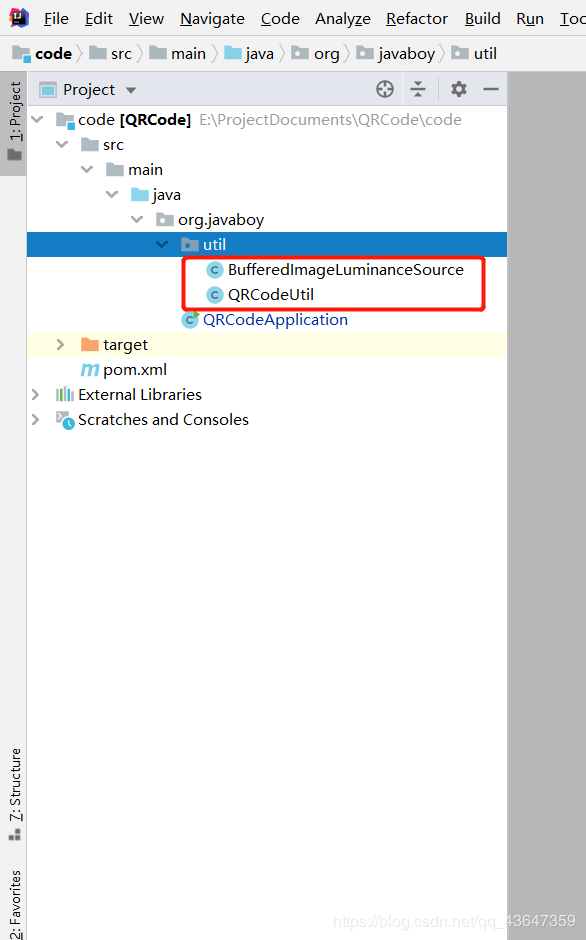This screenshot has height=940, width=586.
Task: Click the class icon beside BufferedImageLuminanceSource
Action: pyautogui.click(x=215, y=270)
